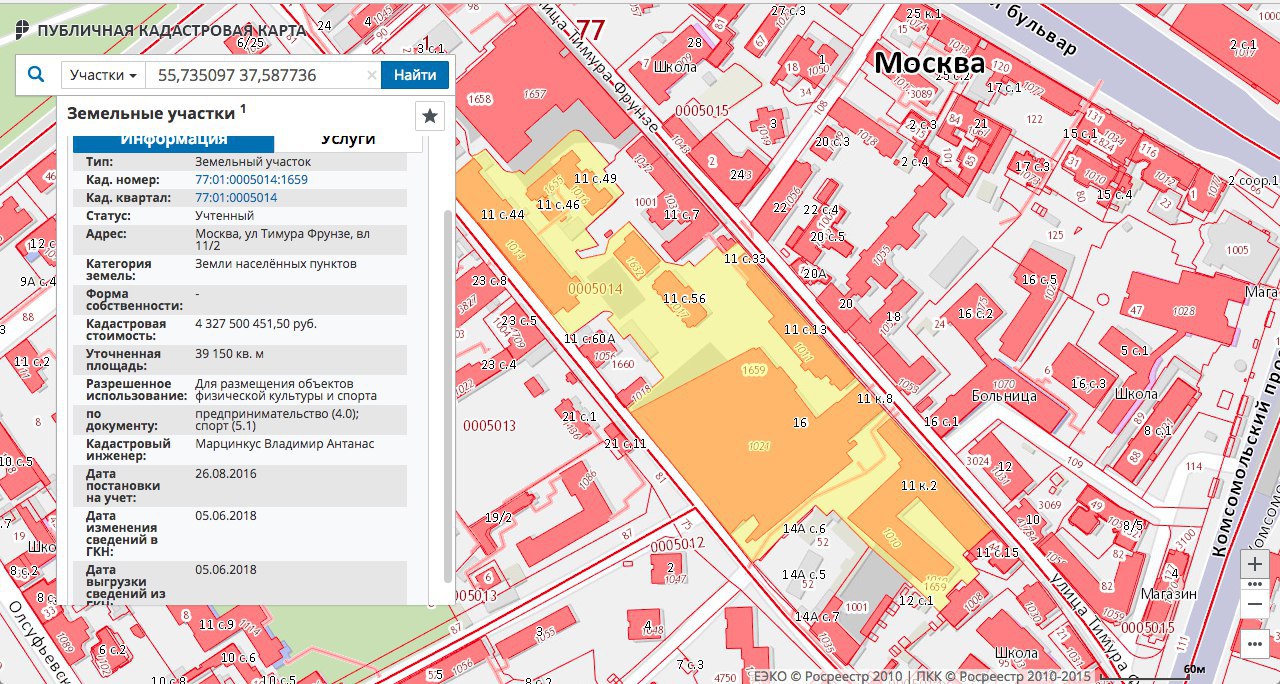Viewport: 1280px width, 684px height.
Task: Click building label 11 с.44
Action: point(503,215)
